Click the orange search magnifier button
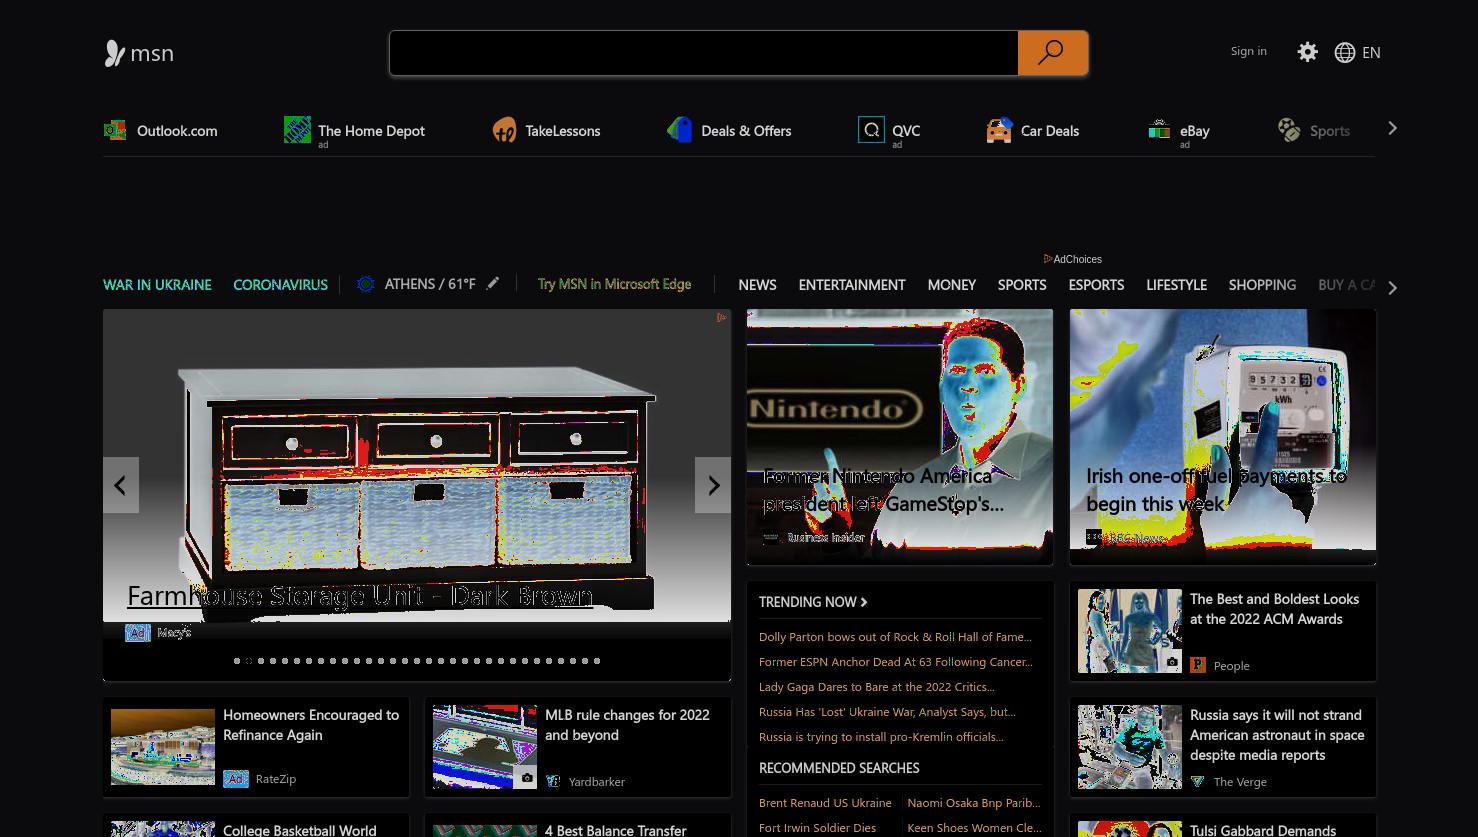Image resolution: width=1478 pixels, height=837 pixels. click(1052, 53)
